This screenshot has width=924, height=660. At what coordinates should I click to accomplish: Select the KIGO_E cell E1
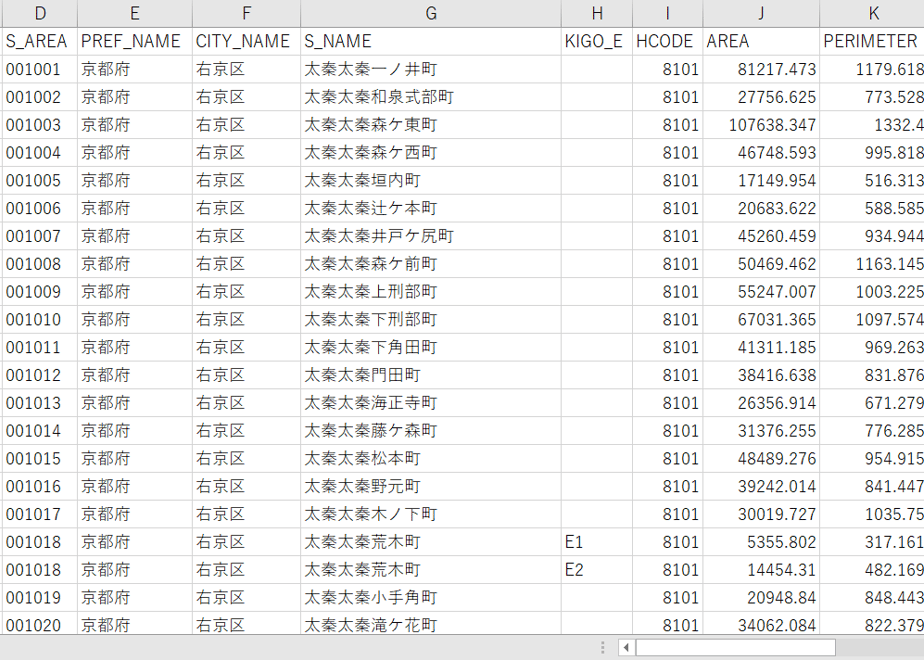pos(597,542)
